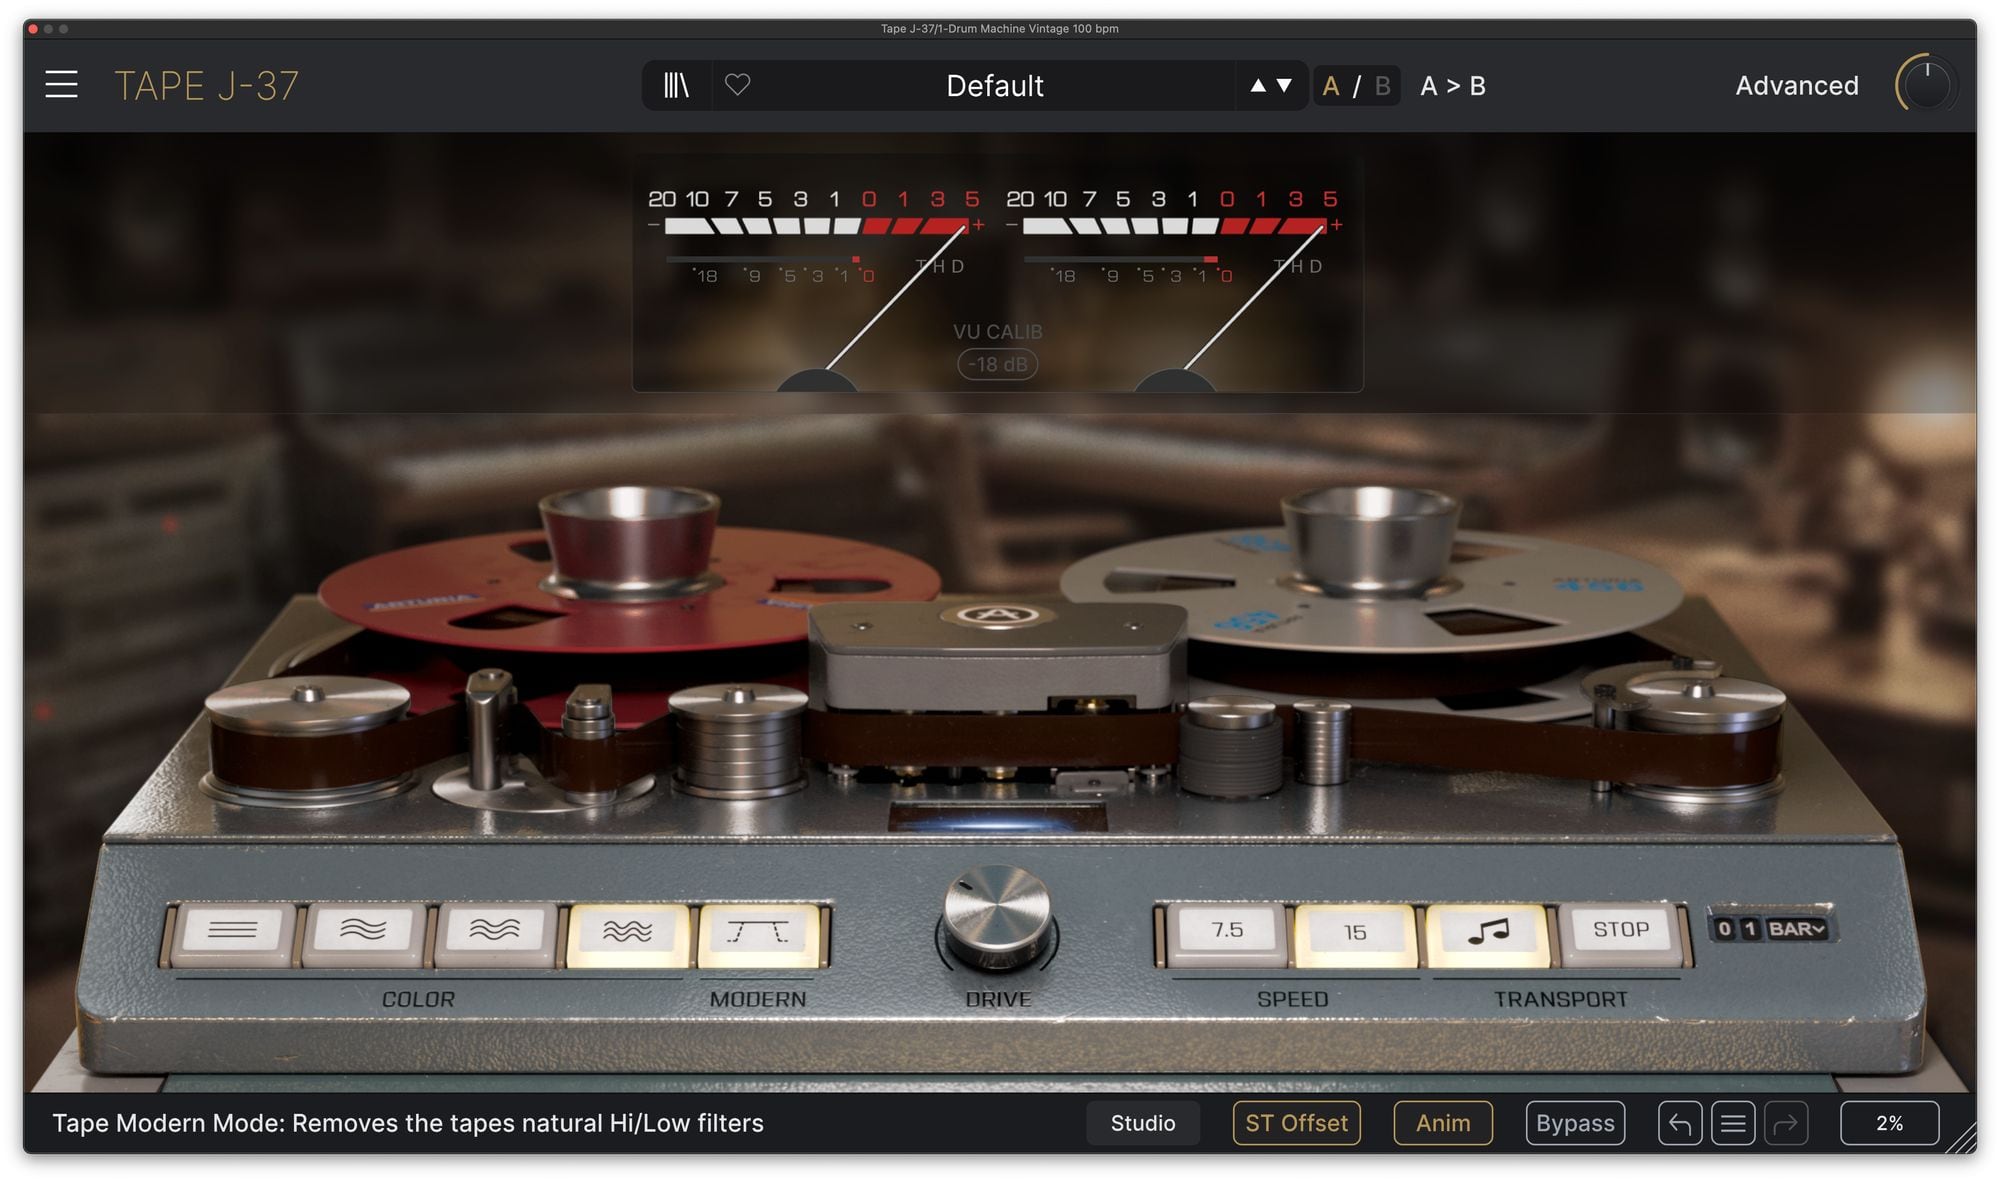Toggle the ST Offset button

1296,1123
